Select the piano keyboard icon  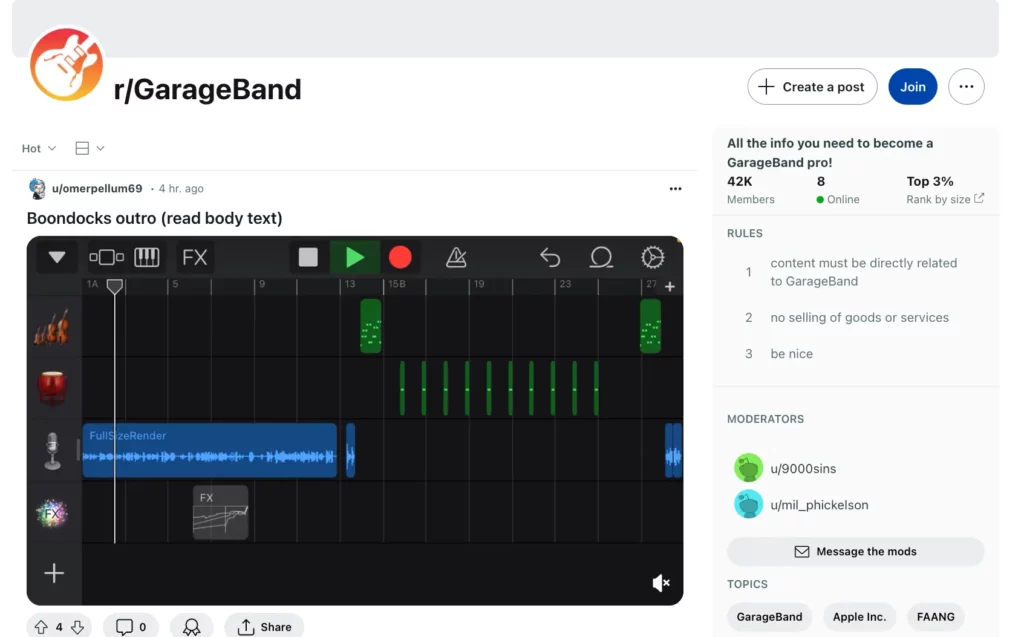click(147, 258)
